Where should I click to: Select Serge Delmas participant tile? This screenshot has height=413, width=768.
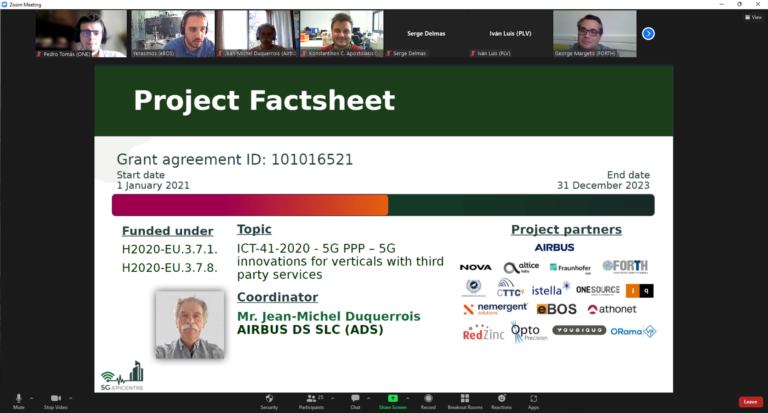426,33
